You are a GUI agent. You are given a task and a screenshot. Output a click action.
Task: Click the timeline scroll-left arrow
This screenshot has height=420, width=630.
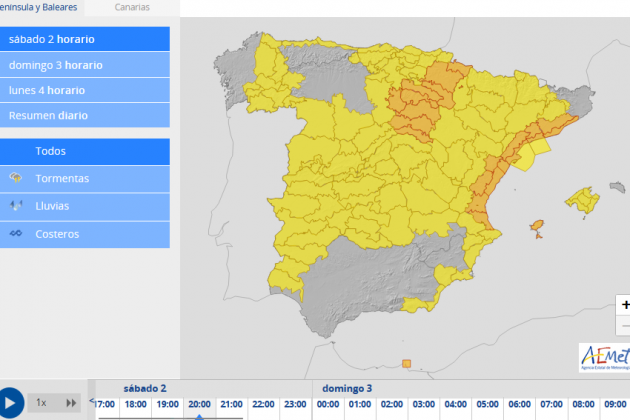tap(93, 402)
